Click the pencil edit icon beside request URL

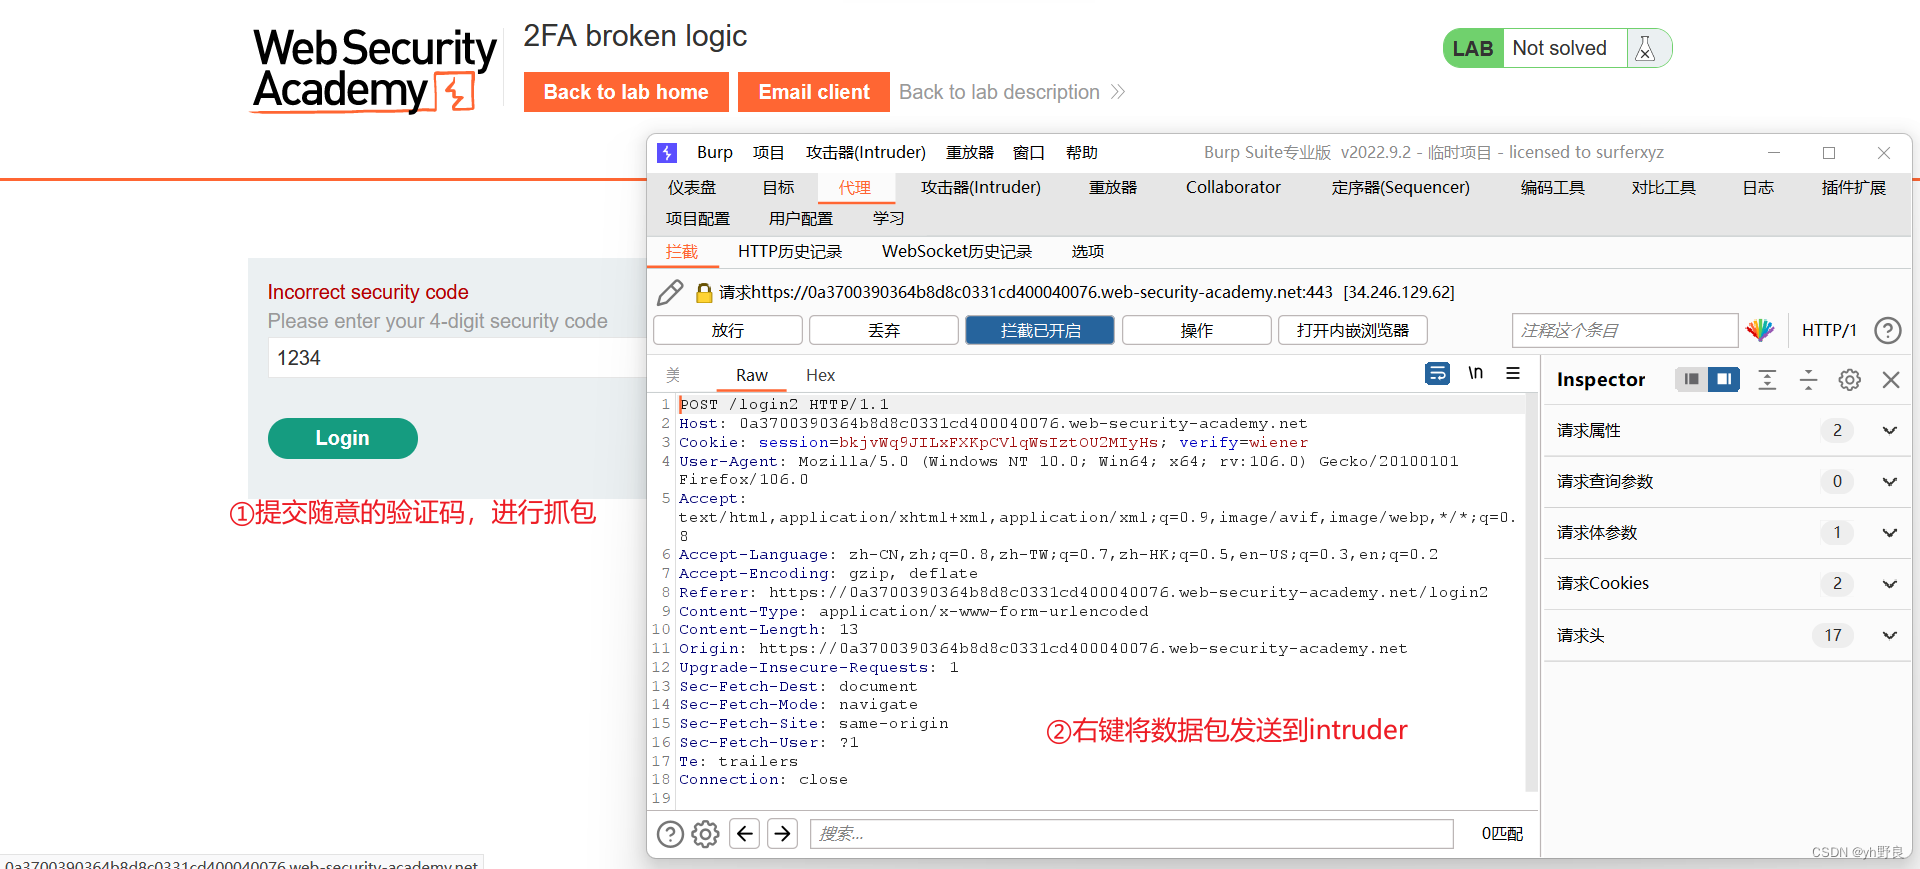(x=670, y=292)
